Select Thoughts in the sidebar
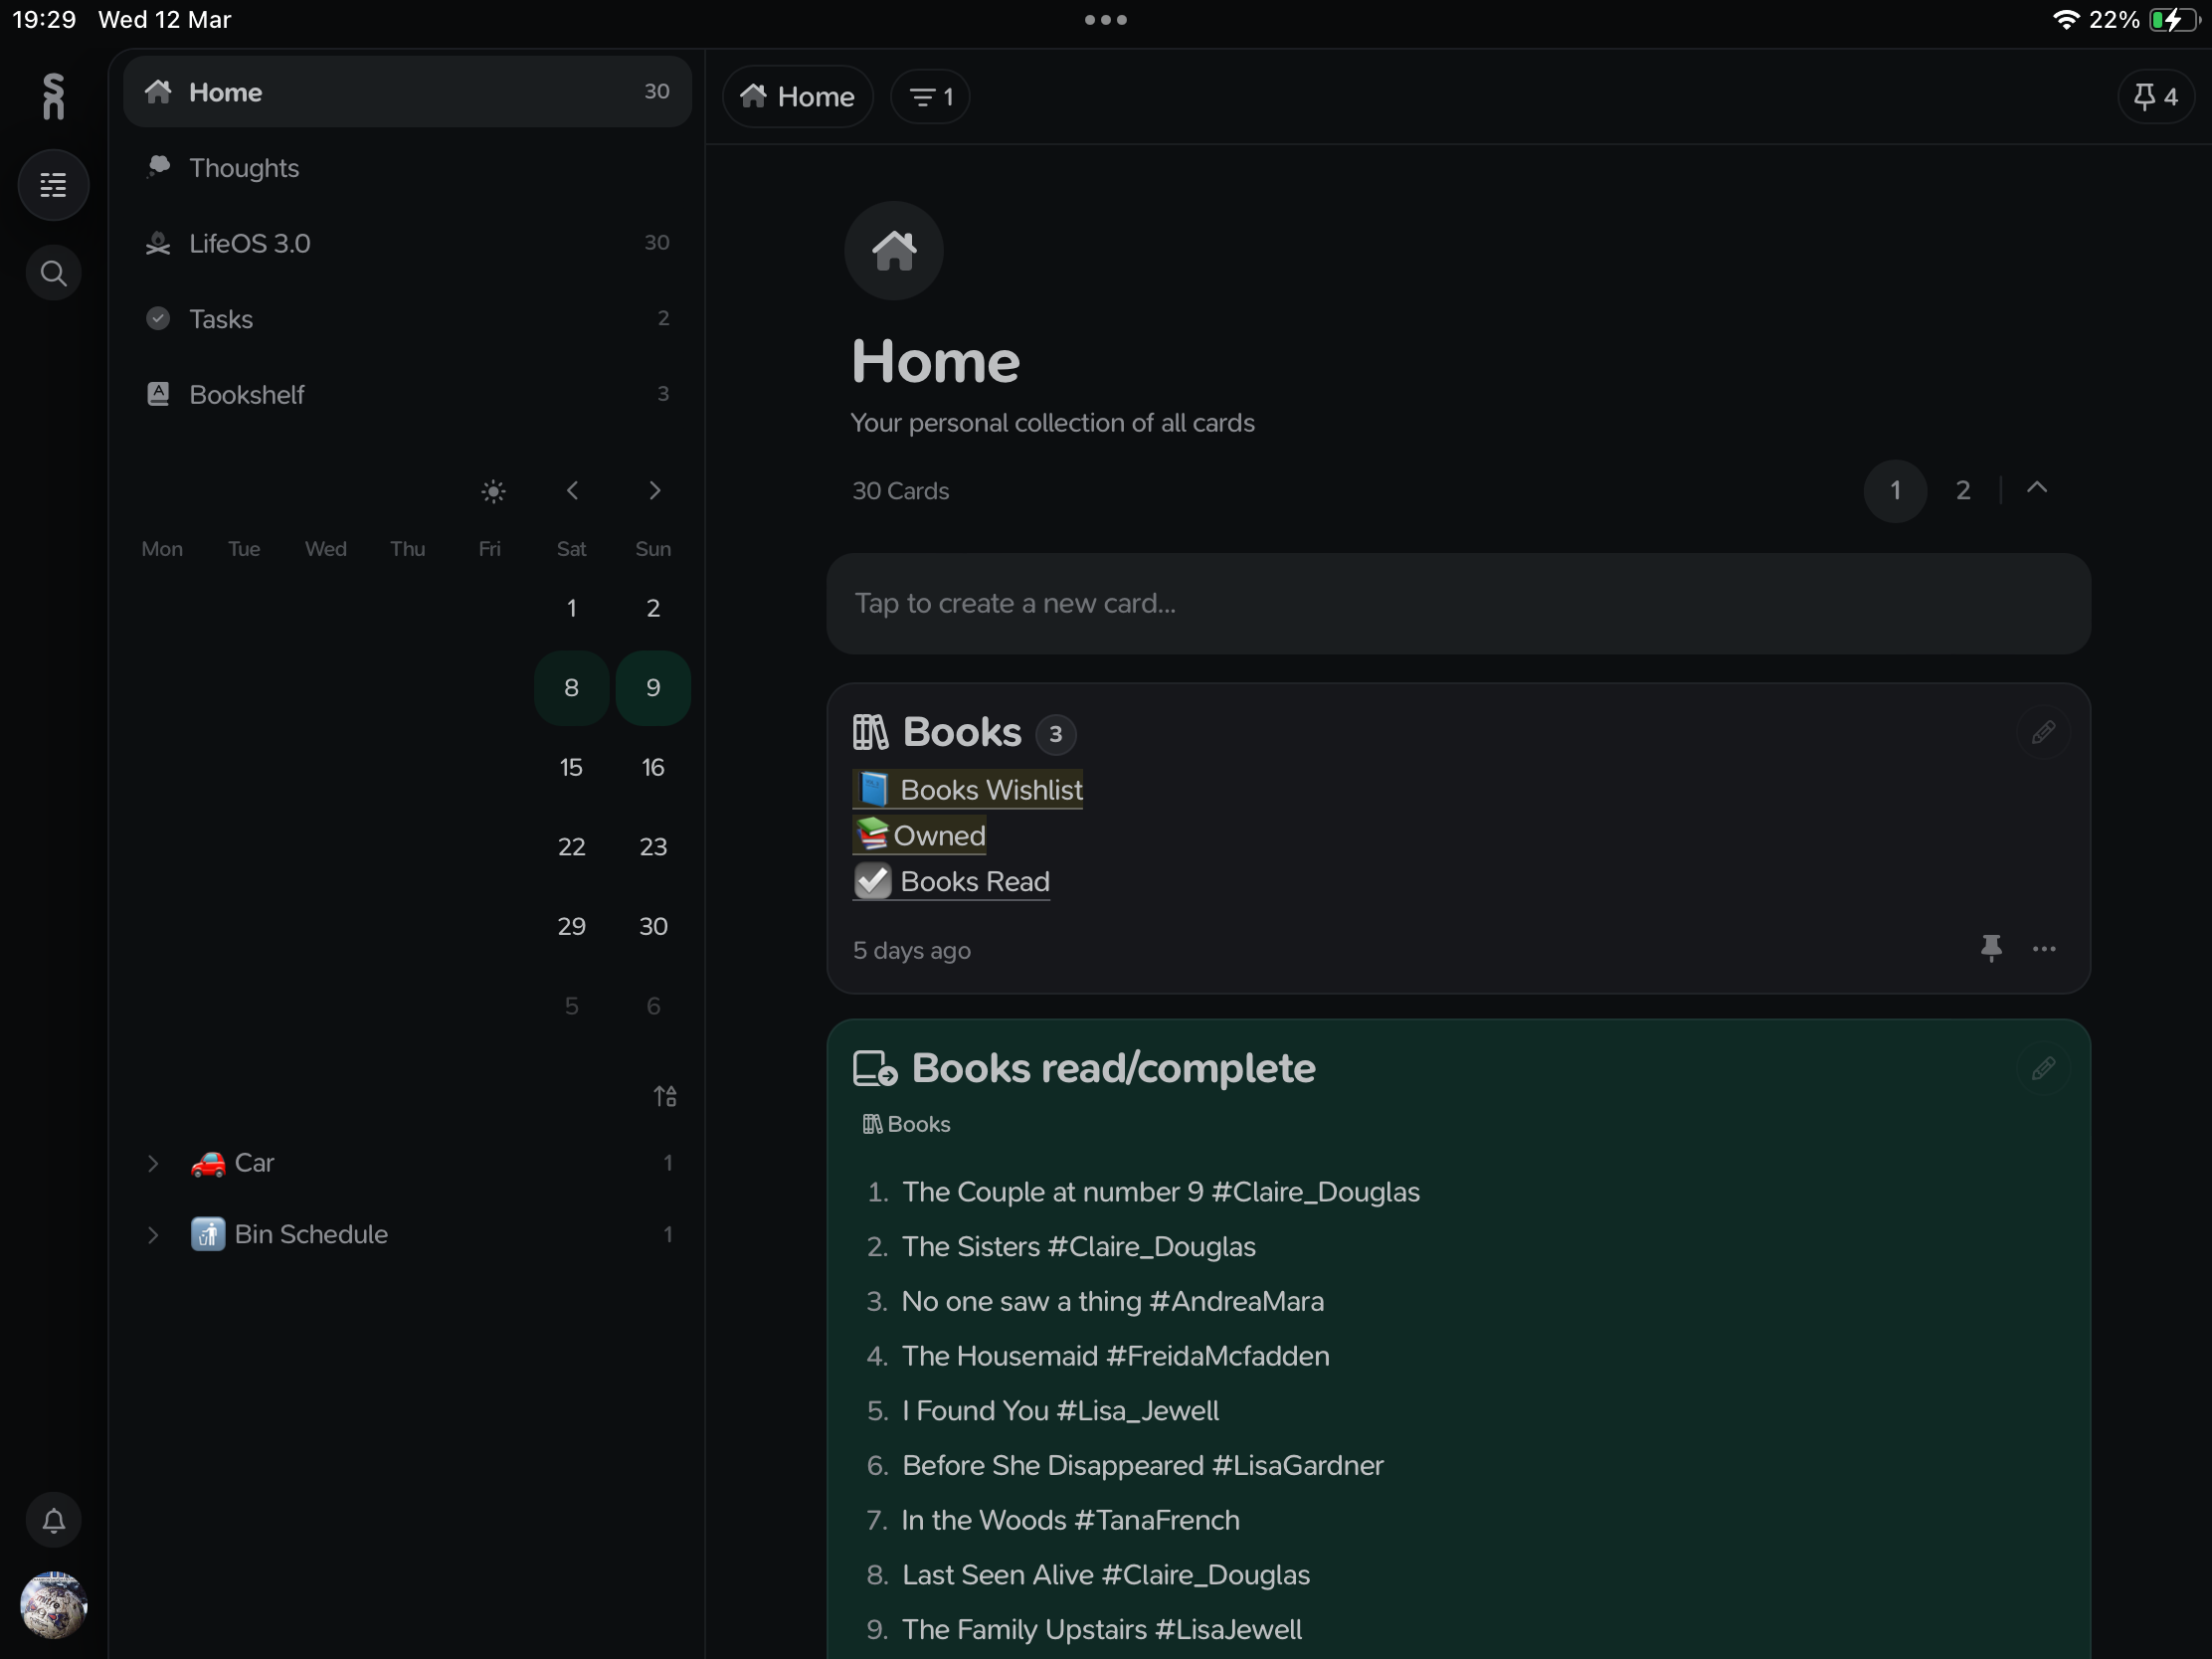 (407, 168)
